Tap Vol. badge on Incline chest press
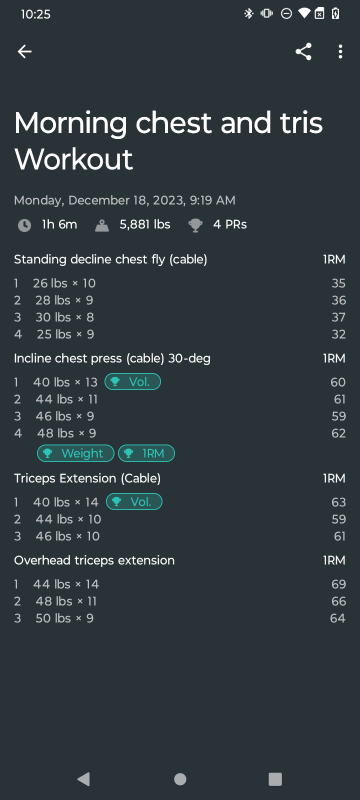 pyautogui.click(x=133, y=382)
